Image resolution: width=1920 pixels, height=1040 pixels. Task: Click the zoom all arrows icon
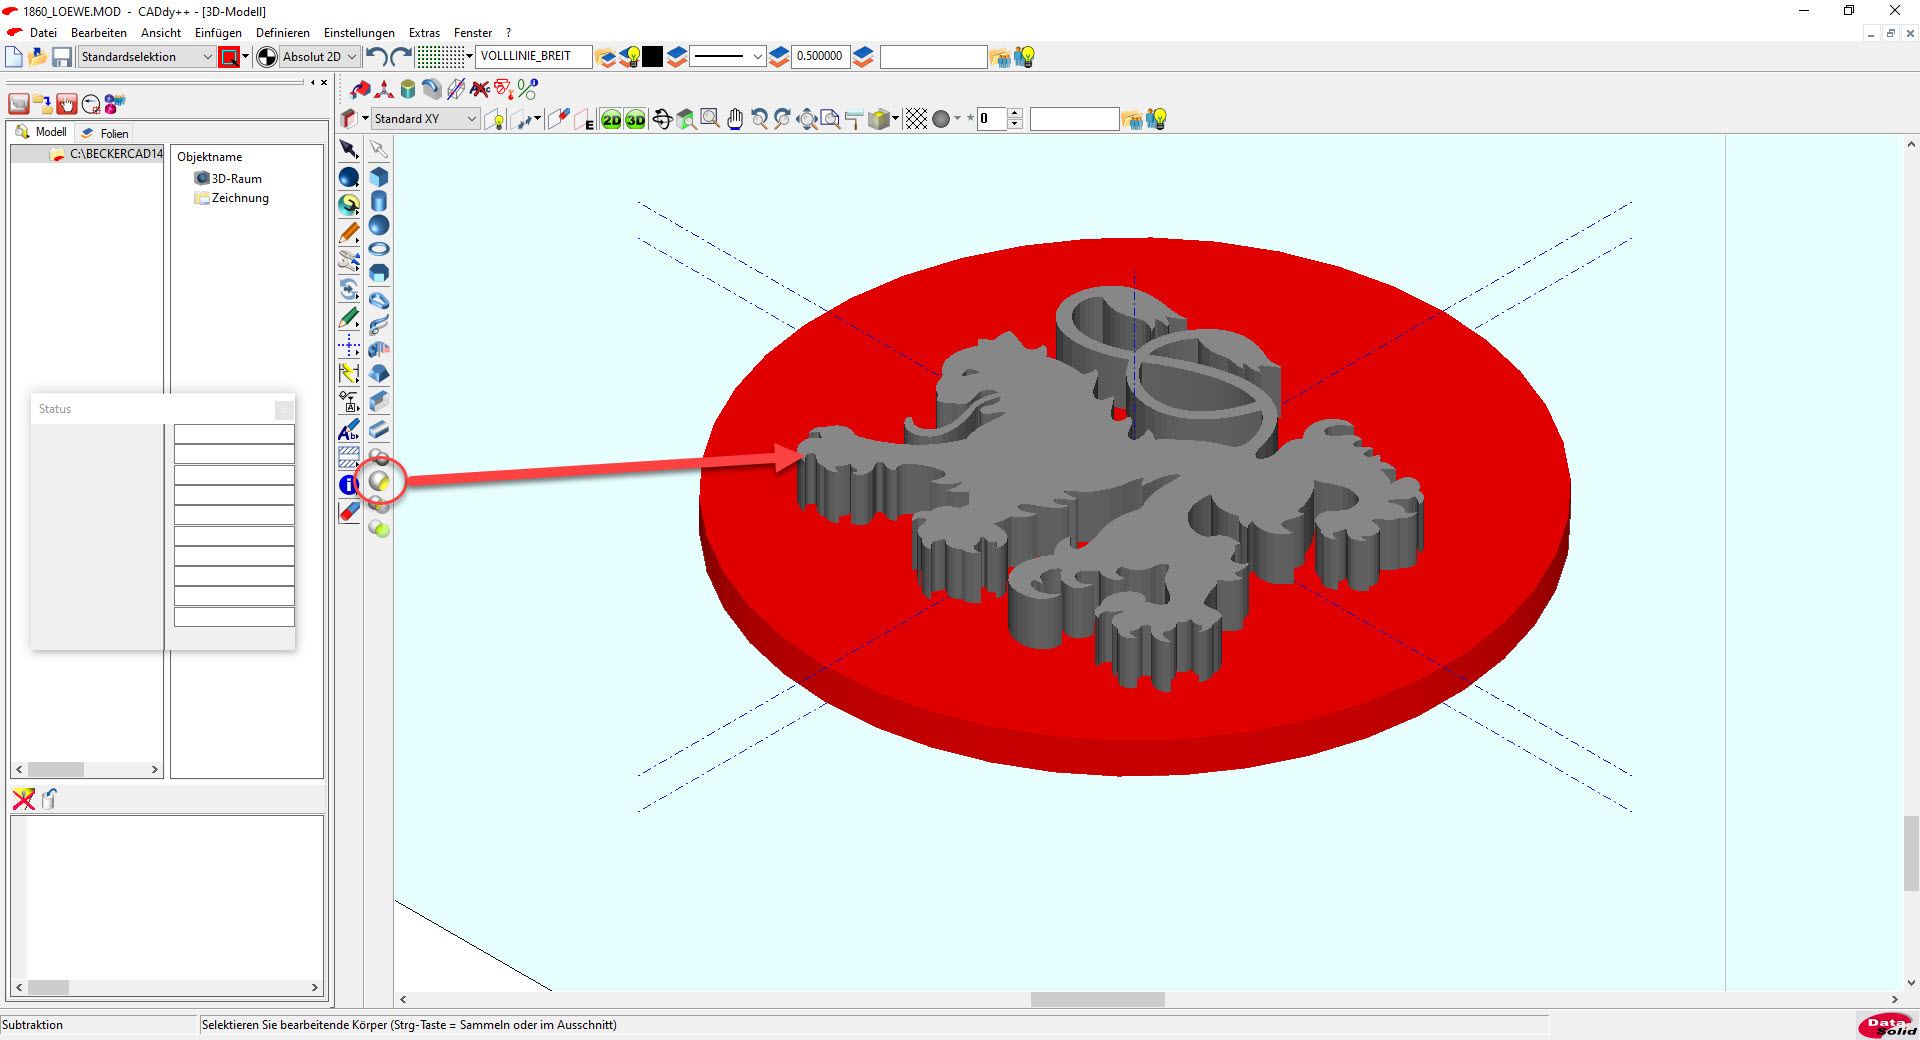tap(807, 119)
